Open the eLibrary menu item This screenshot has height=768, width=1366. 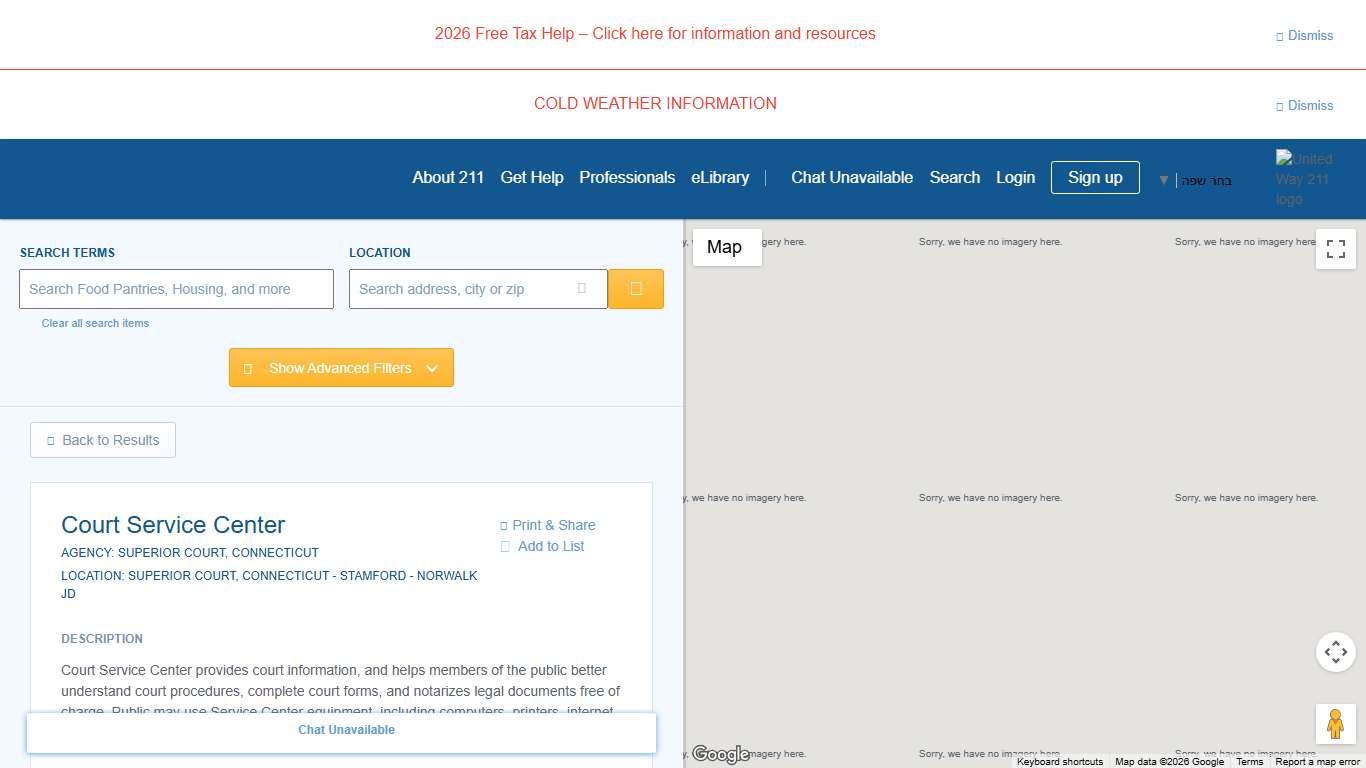point(719,177)
